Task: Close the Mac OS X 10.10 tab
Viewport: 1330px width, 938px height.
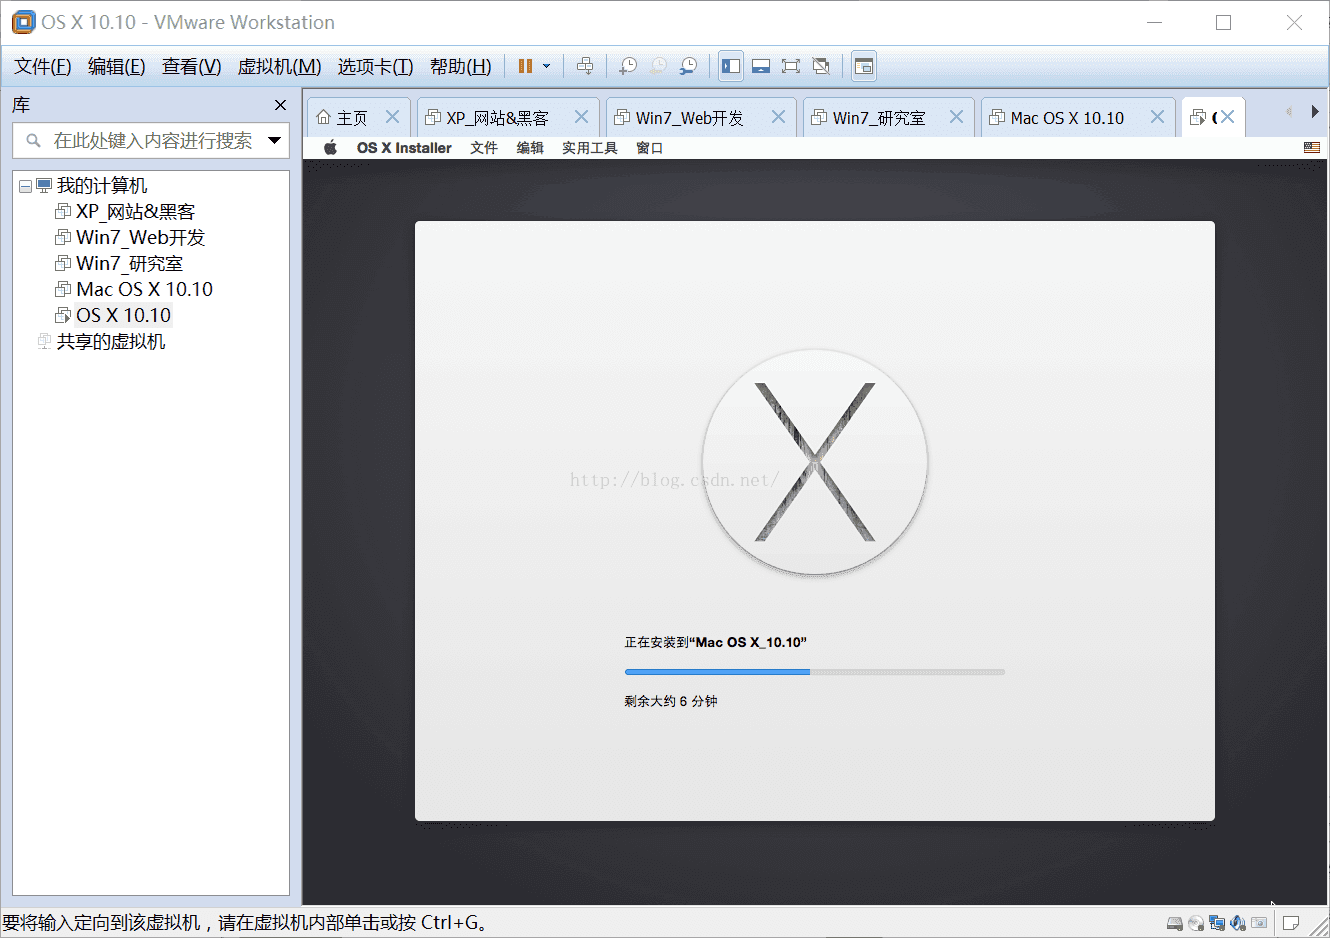Action: (1157, 117)
